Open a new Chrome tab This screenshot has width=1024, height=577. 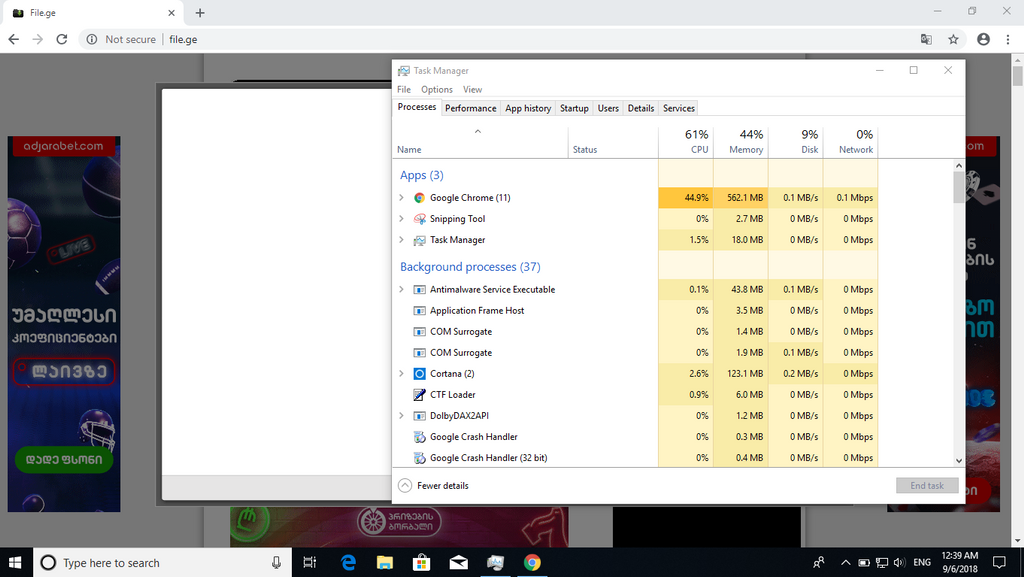pos(200,12)
